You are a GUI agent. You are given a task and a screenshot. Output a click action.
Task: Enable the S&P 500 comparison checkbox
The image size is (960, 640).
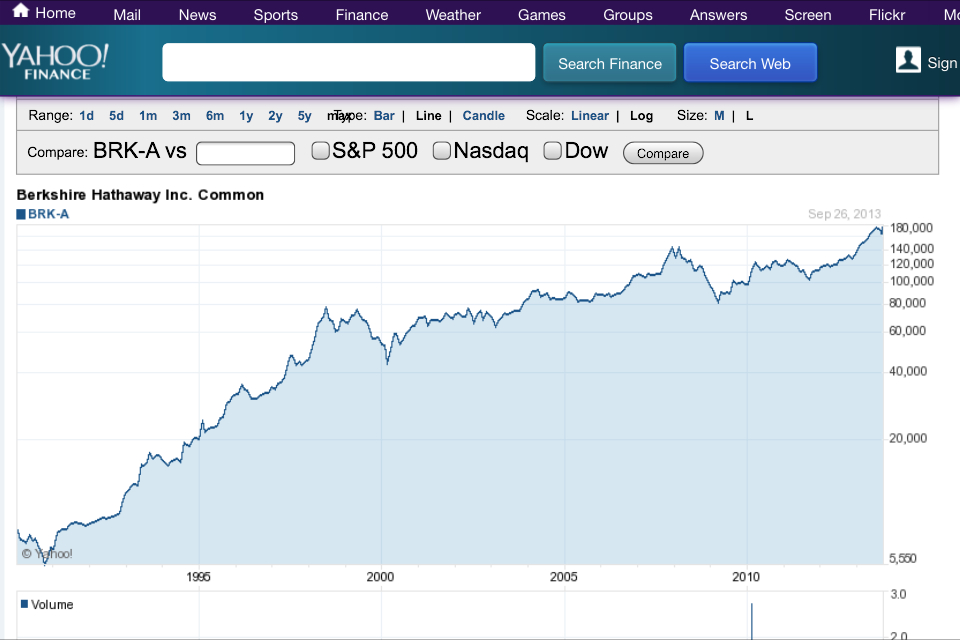[320, 151]
